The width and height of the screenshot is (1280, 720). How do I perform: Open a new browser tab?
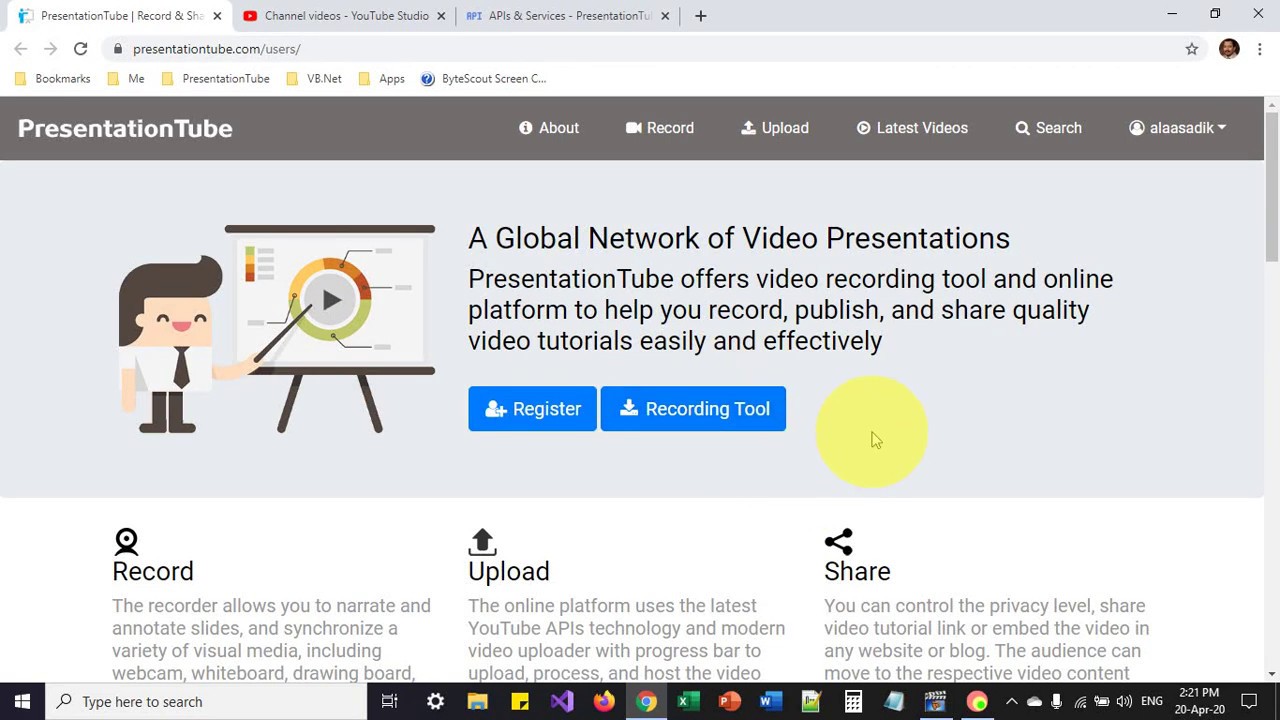click(x=701, y=16)
